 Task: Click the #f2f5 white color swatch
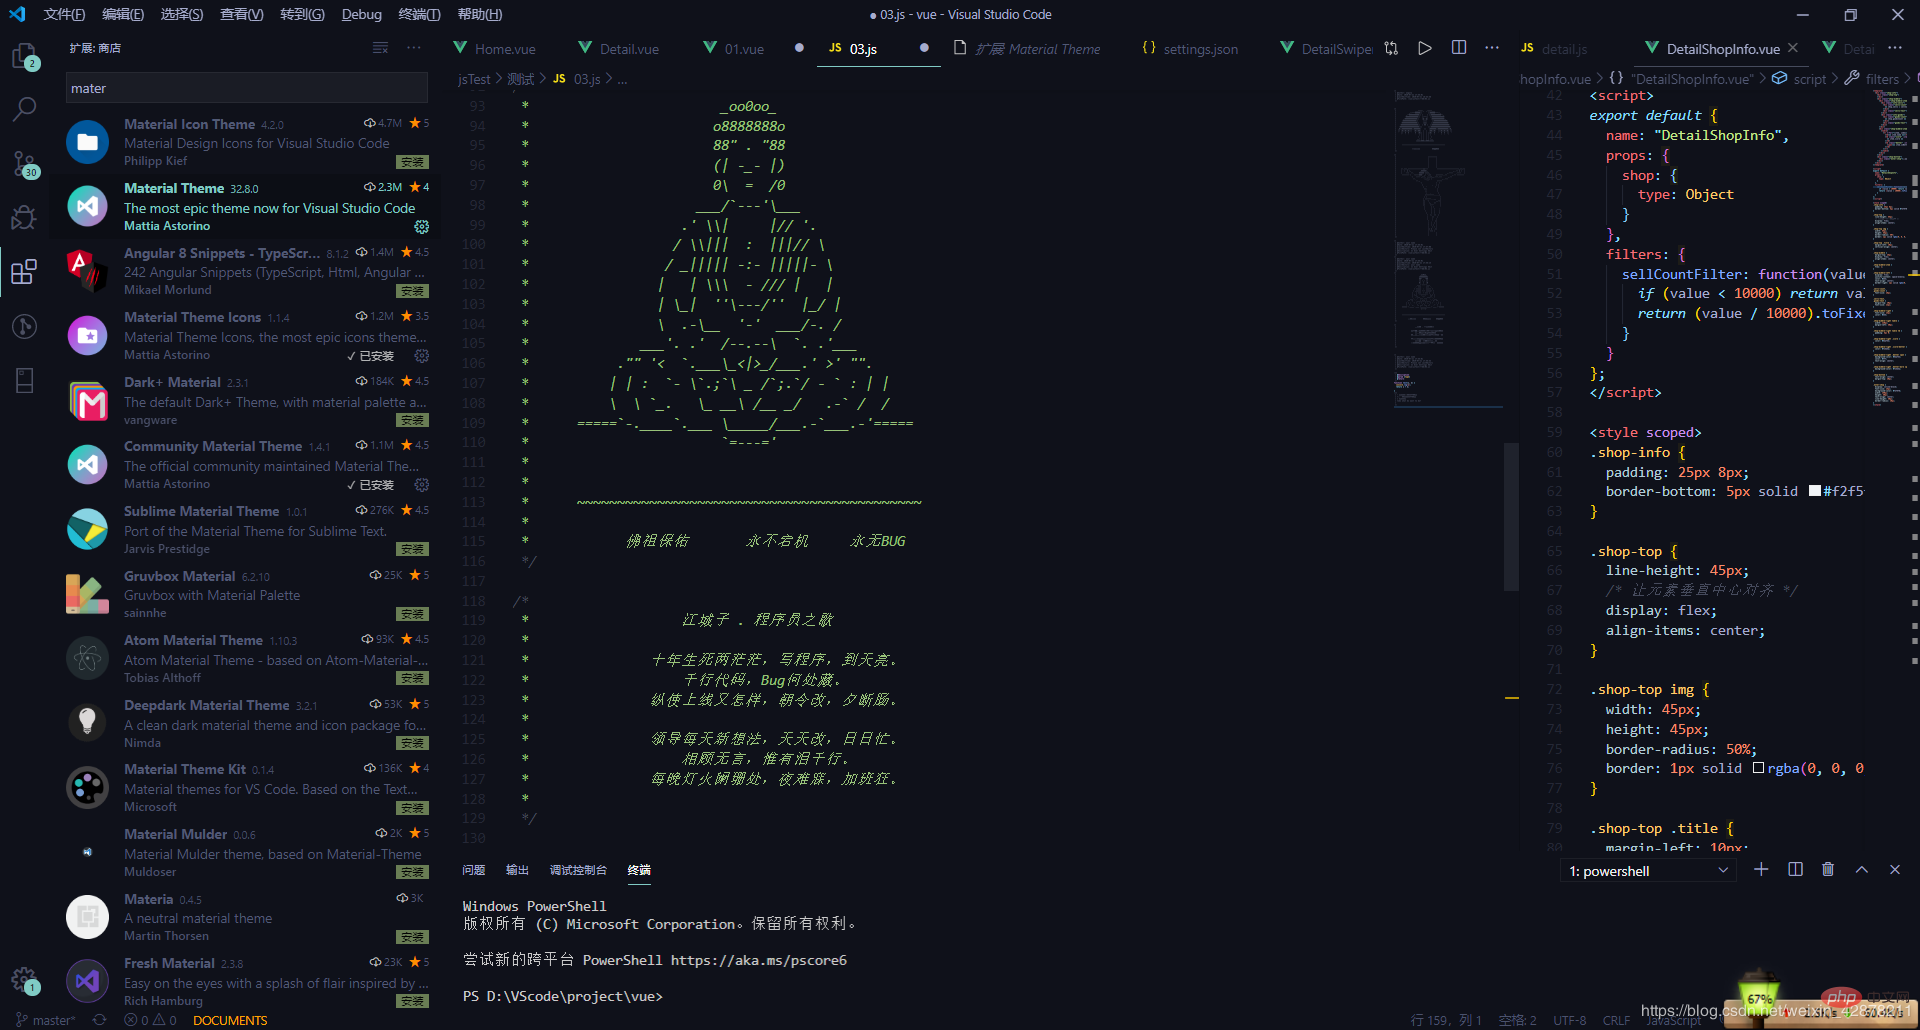pos(1815,491)
